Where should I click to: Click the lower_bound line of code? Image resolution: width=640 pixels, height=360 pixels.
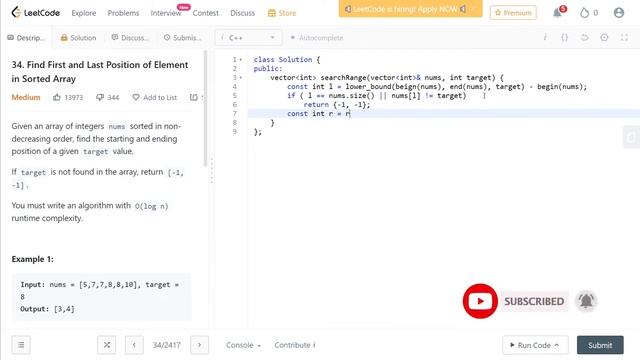[x=437, y=87]
